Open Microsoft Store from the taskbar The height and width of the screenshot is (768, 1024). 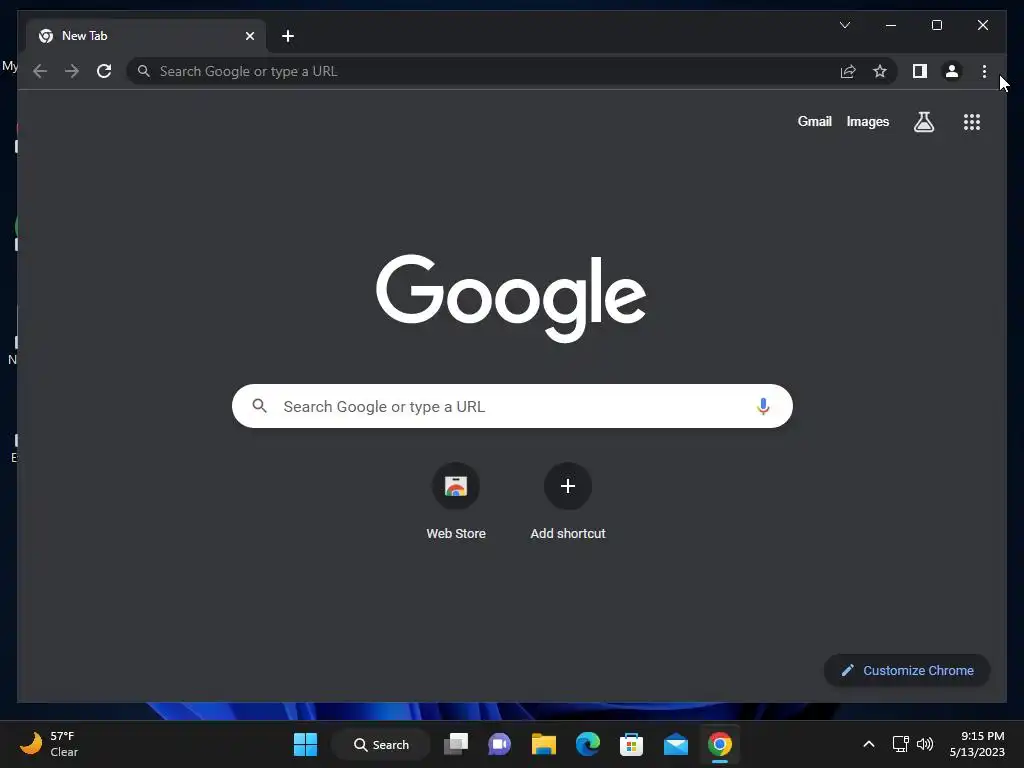pos(632,744)
